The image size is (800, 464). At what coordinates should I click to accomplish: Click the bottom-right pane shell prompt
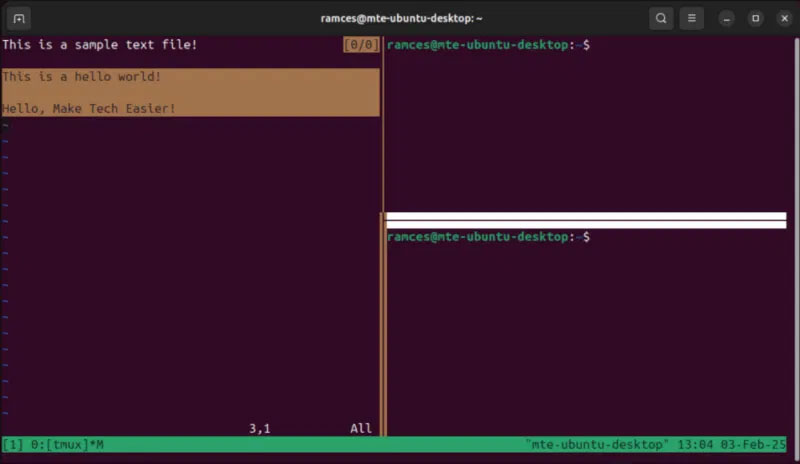[x=488, y=237]
